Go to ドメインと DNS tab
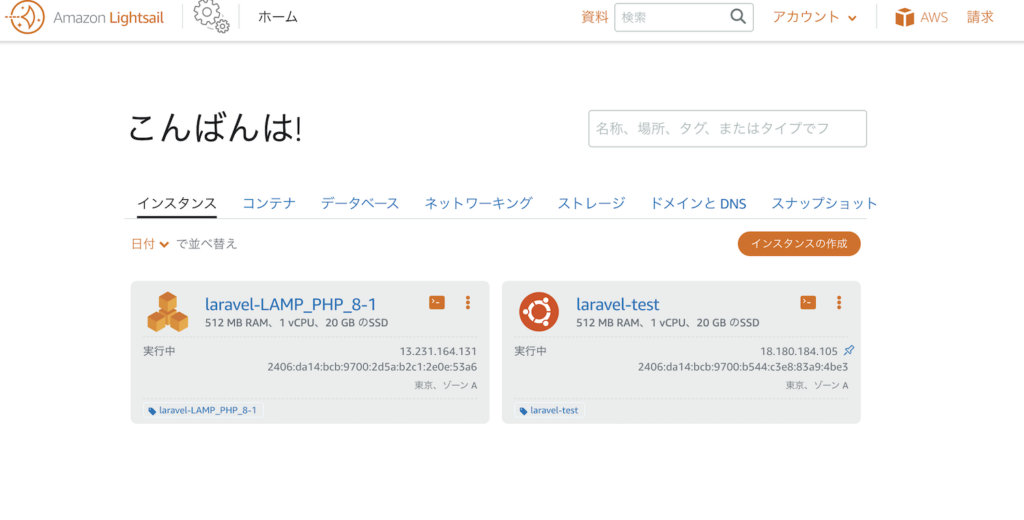Screen dimensions: 1024x520 698,203
